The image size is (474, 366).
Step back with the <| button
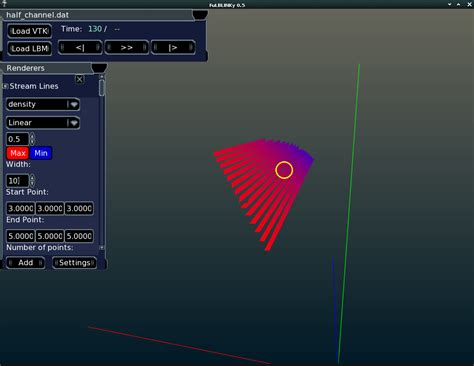pyautogui.click(x=80, y=47)
